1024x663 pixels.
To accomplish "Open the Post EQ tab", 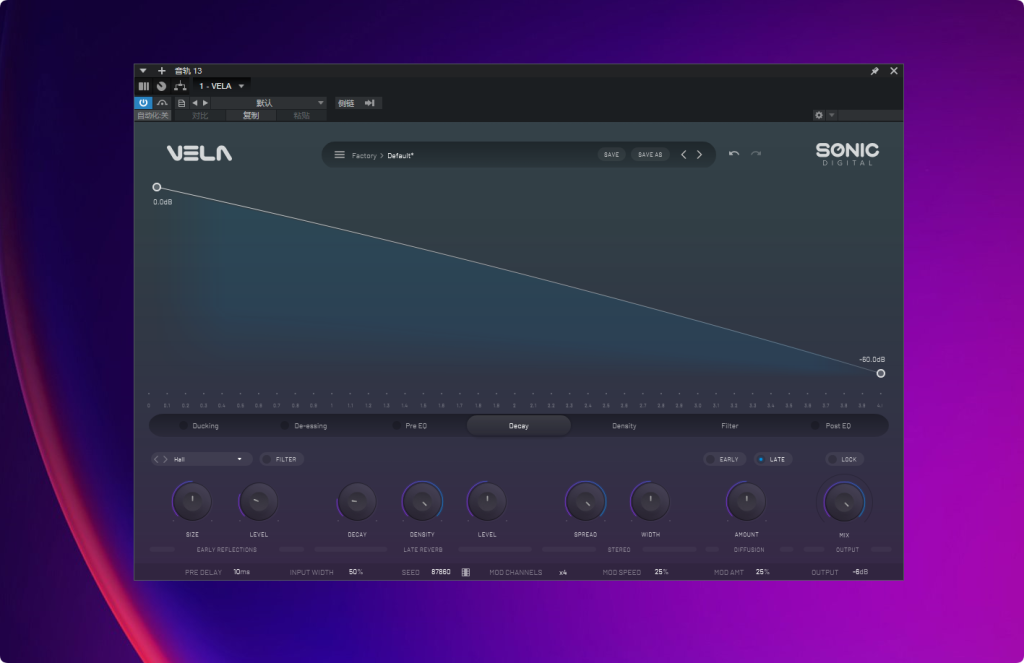I will tap(838, 426).
